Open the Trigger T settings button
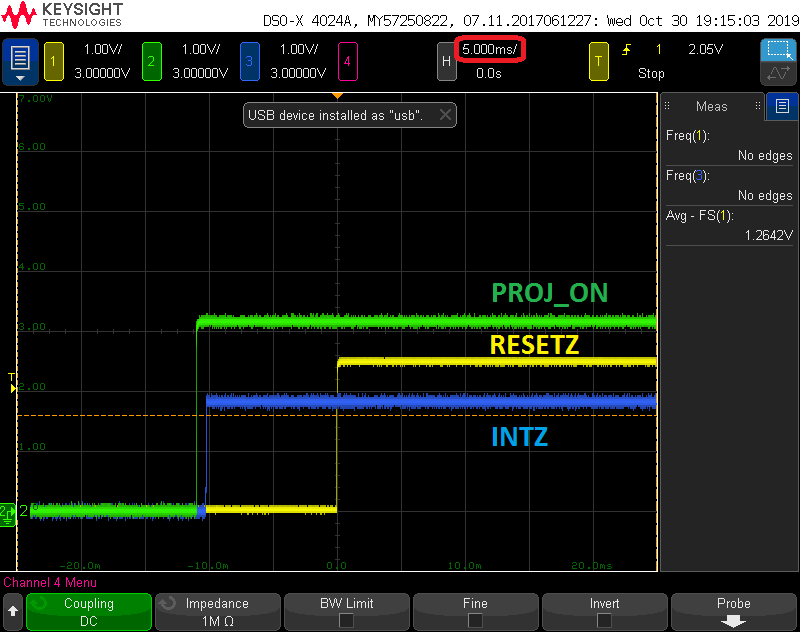The image size is (800, 632). (x=598, y=62)
